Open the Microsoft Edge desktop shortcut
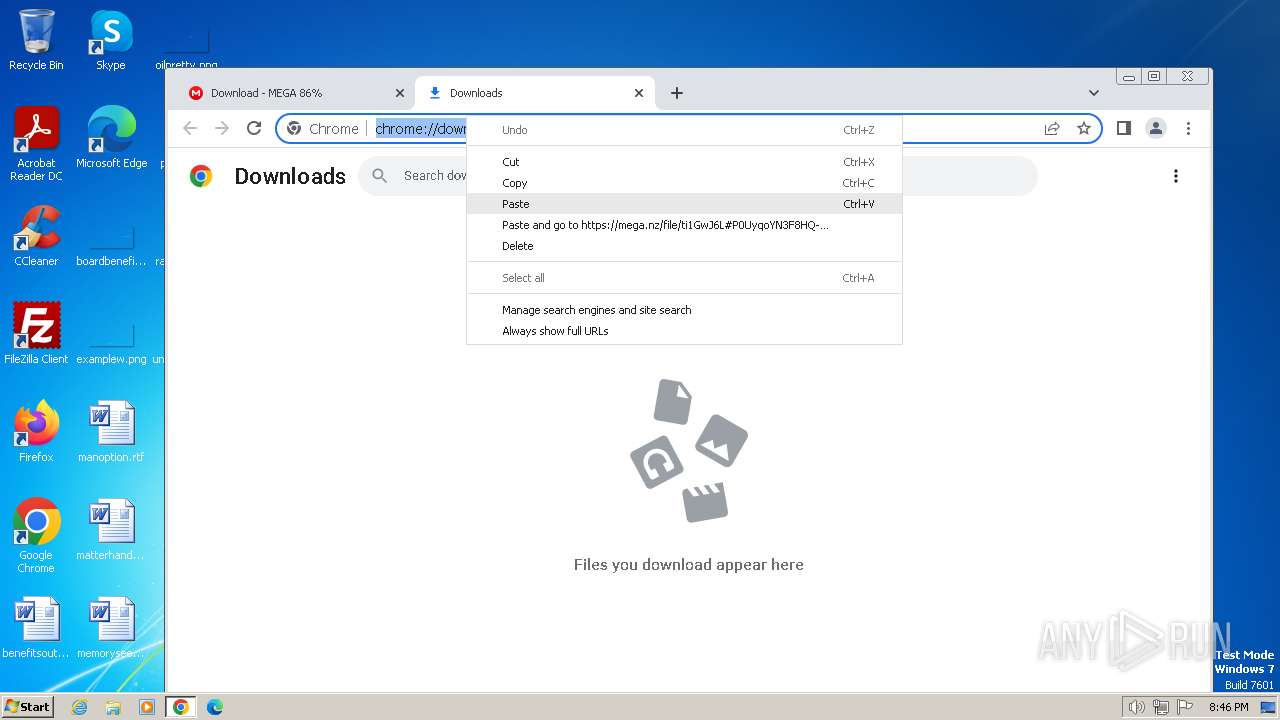This screenshot has height=720, width=1280. point(111,138)
